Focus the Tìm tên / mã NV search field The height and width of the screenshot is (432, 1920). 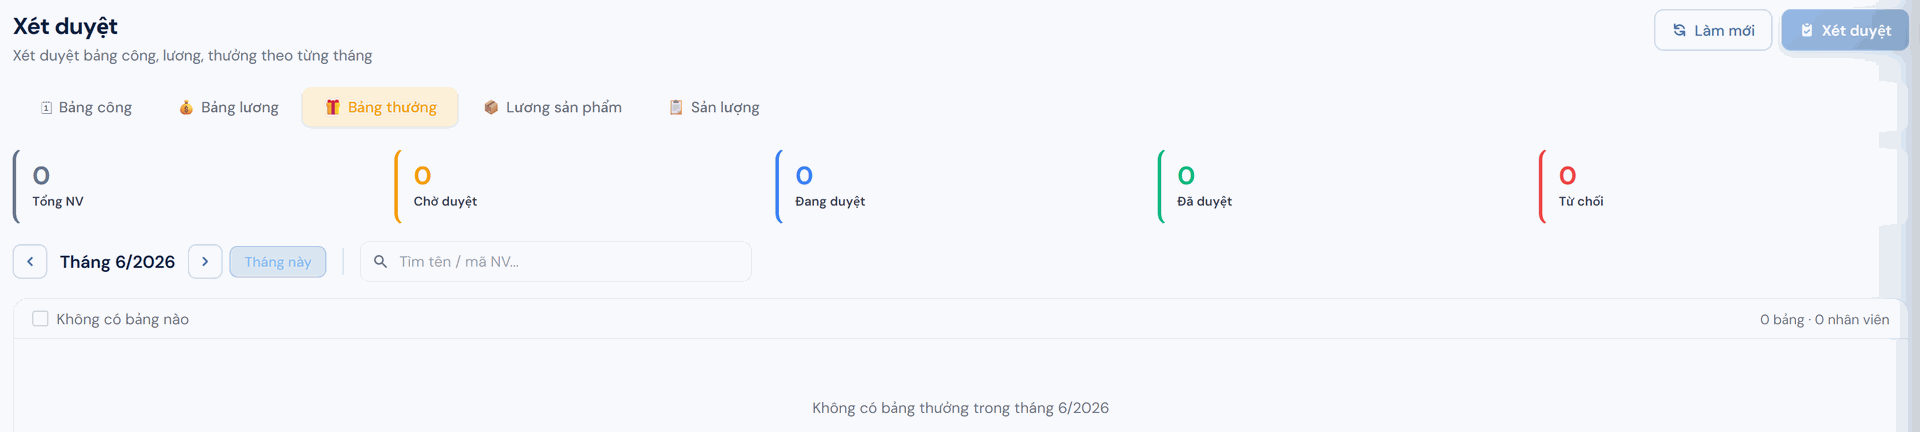coord(556,262)
